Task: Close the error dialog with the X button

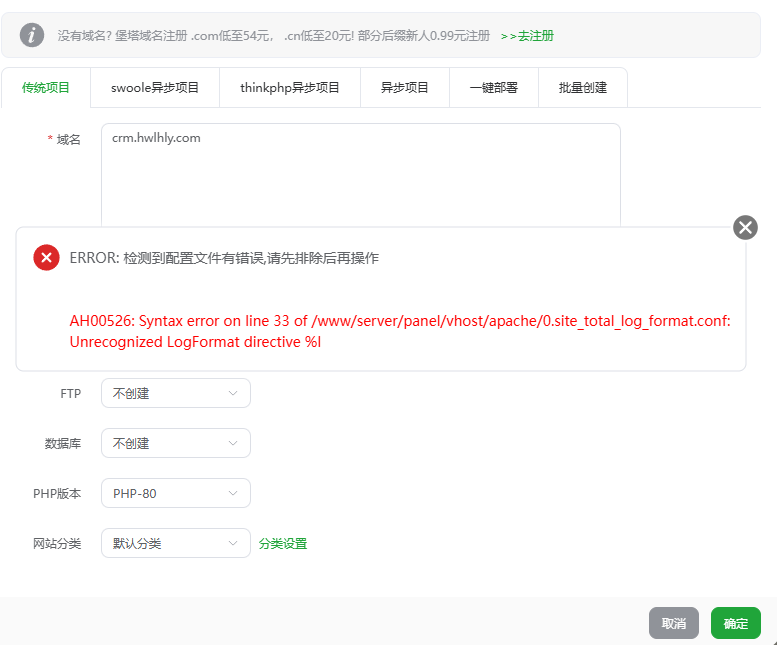Action: tap(745, 227)
